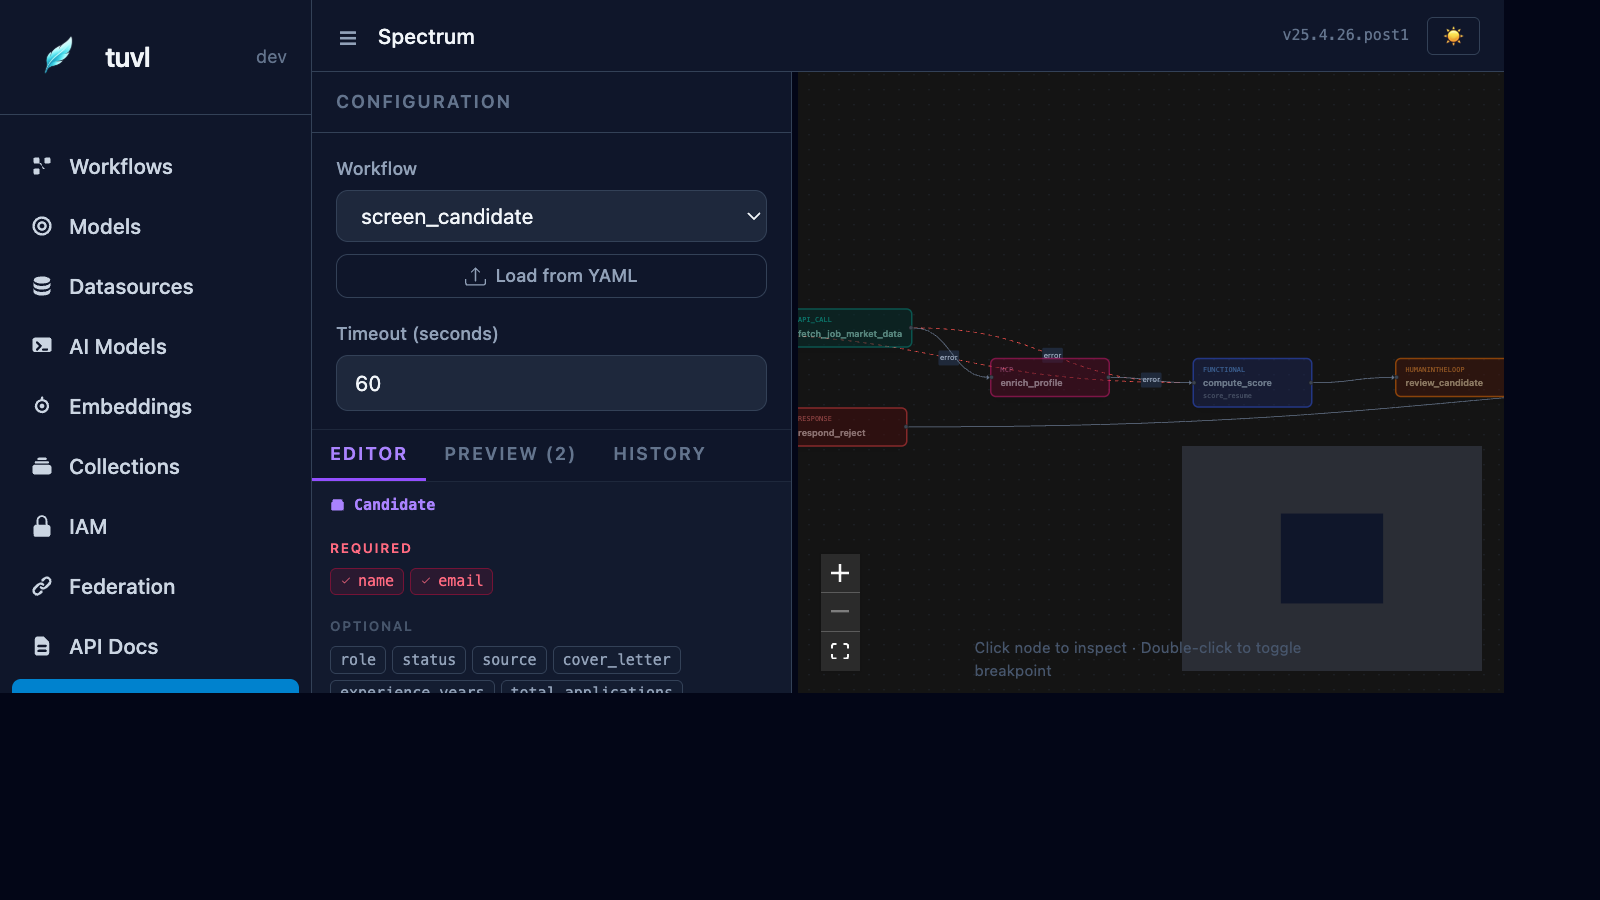Toggle the optional source chip
Viewport: 1600px width, 900px height.
pos(509,660)
